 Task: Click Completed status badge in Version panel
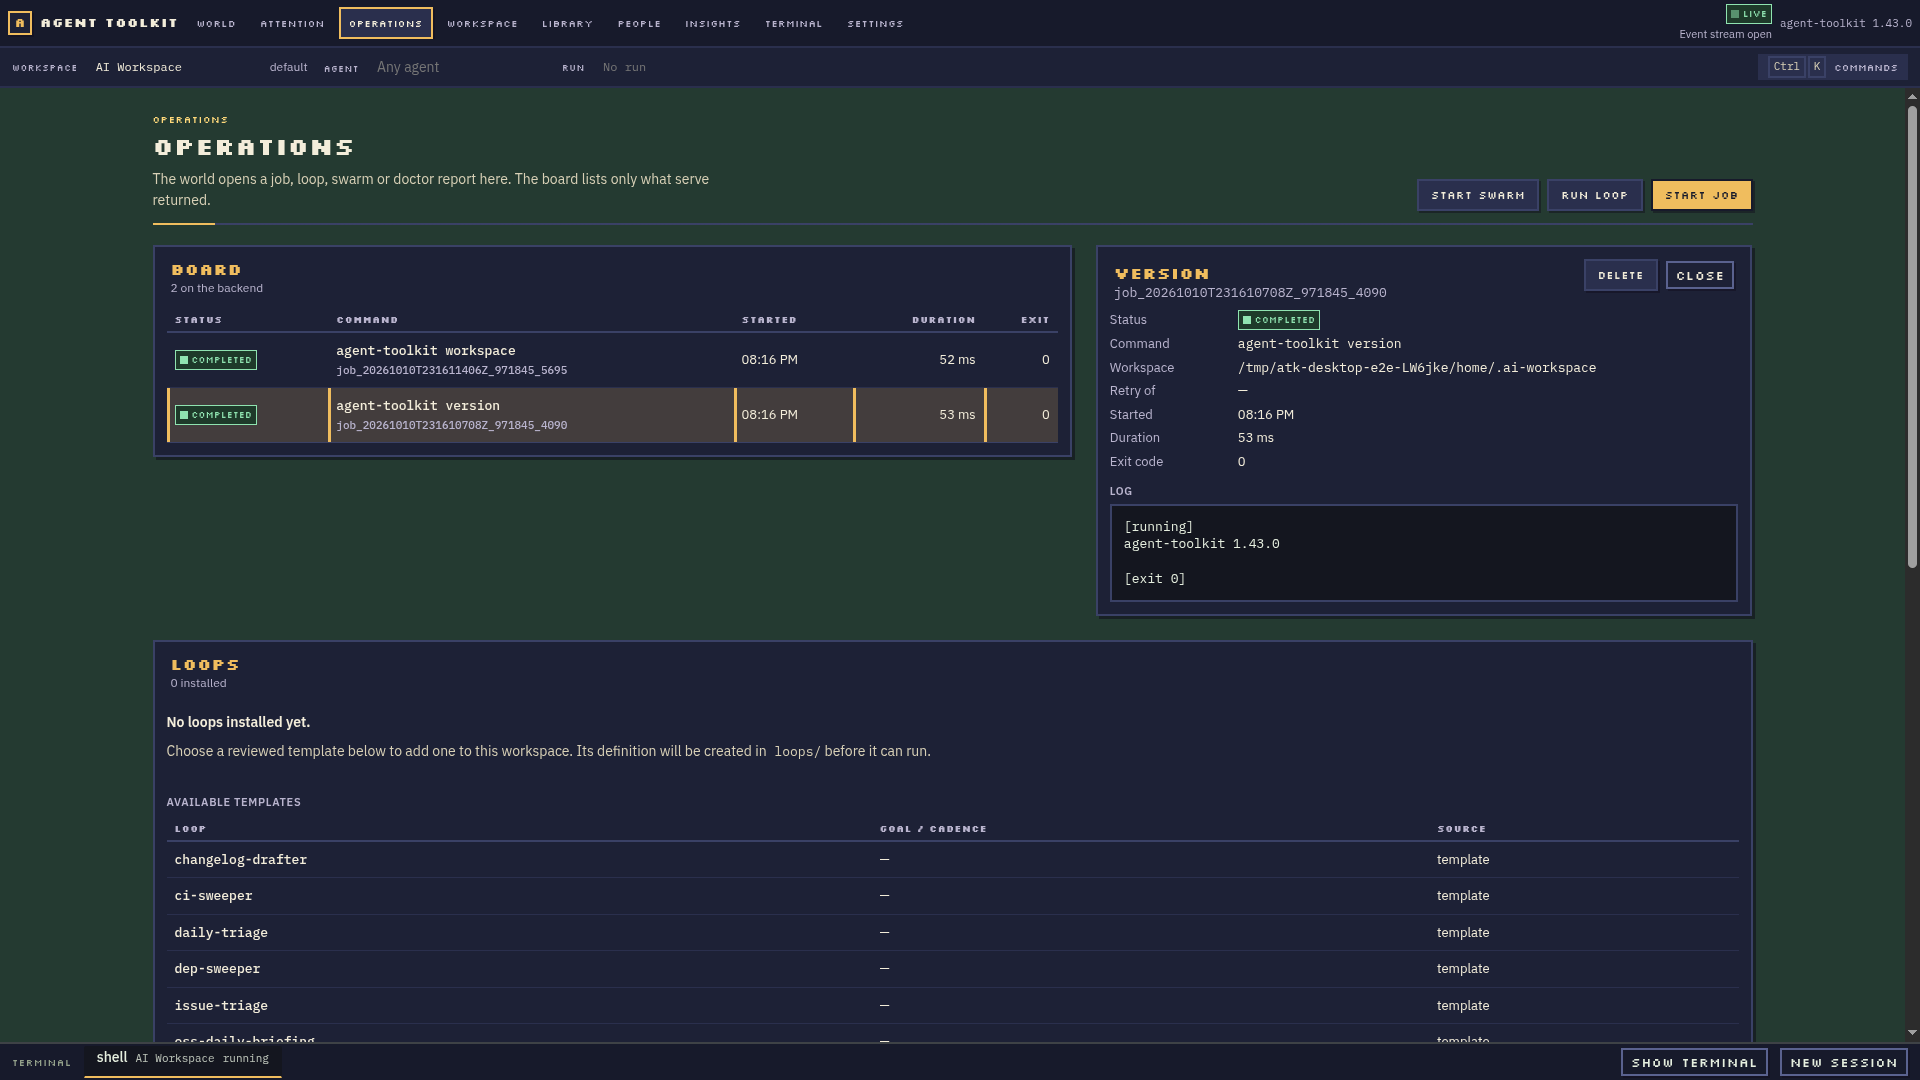pyautogui.click(x=1278, y=320)
